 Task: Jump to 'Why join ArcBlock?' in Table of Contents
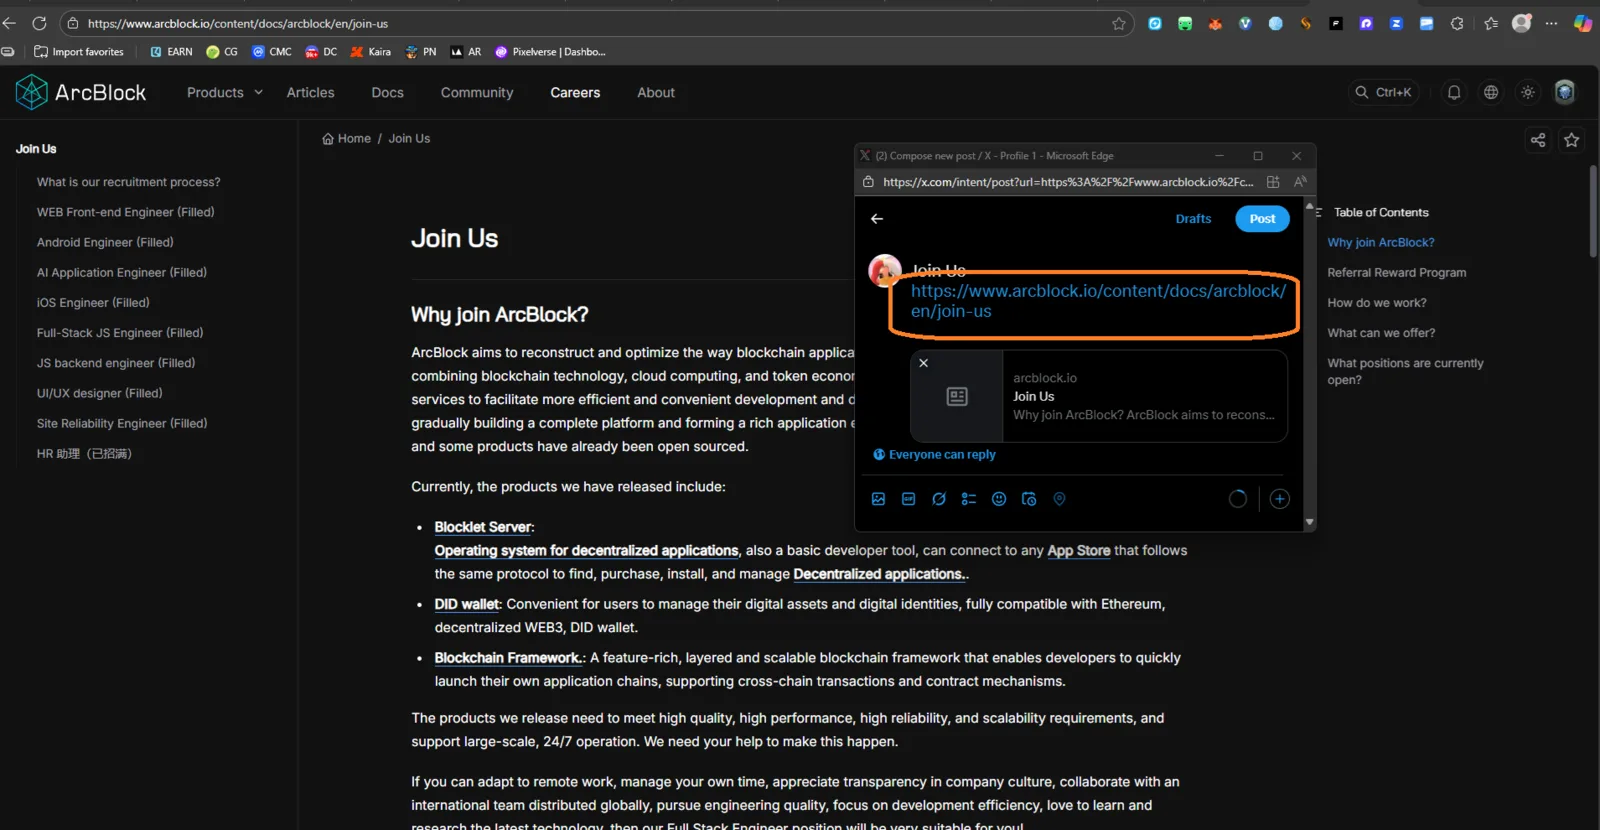coord(1380,242)
